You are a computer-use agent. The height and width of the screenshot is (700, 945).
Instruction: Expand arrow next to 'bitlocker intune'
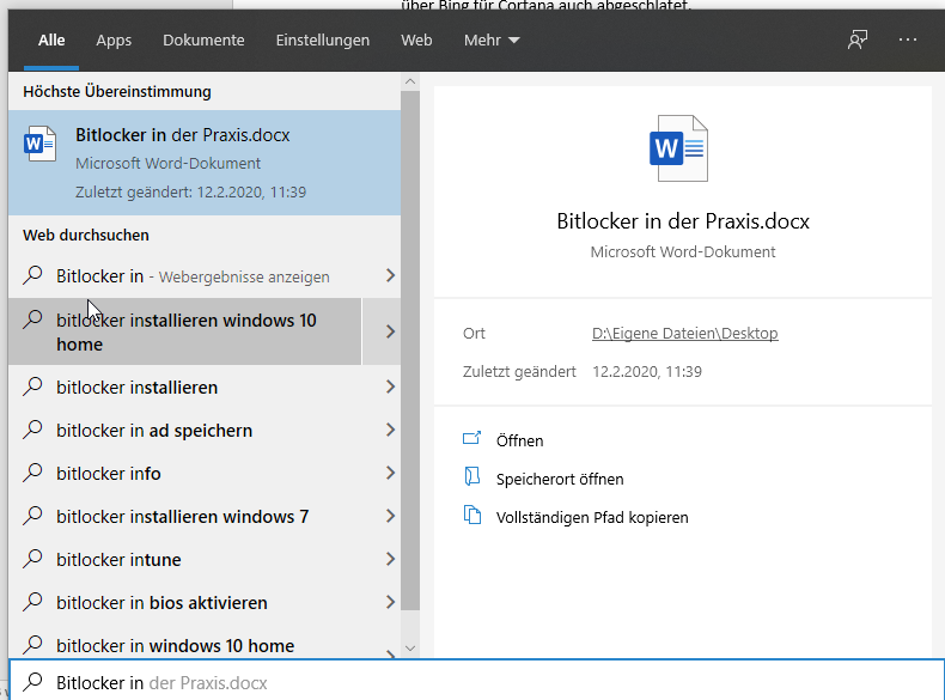pos(390,560)
